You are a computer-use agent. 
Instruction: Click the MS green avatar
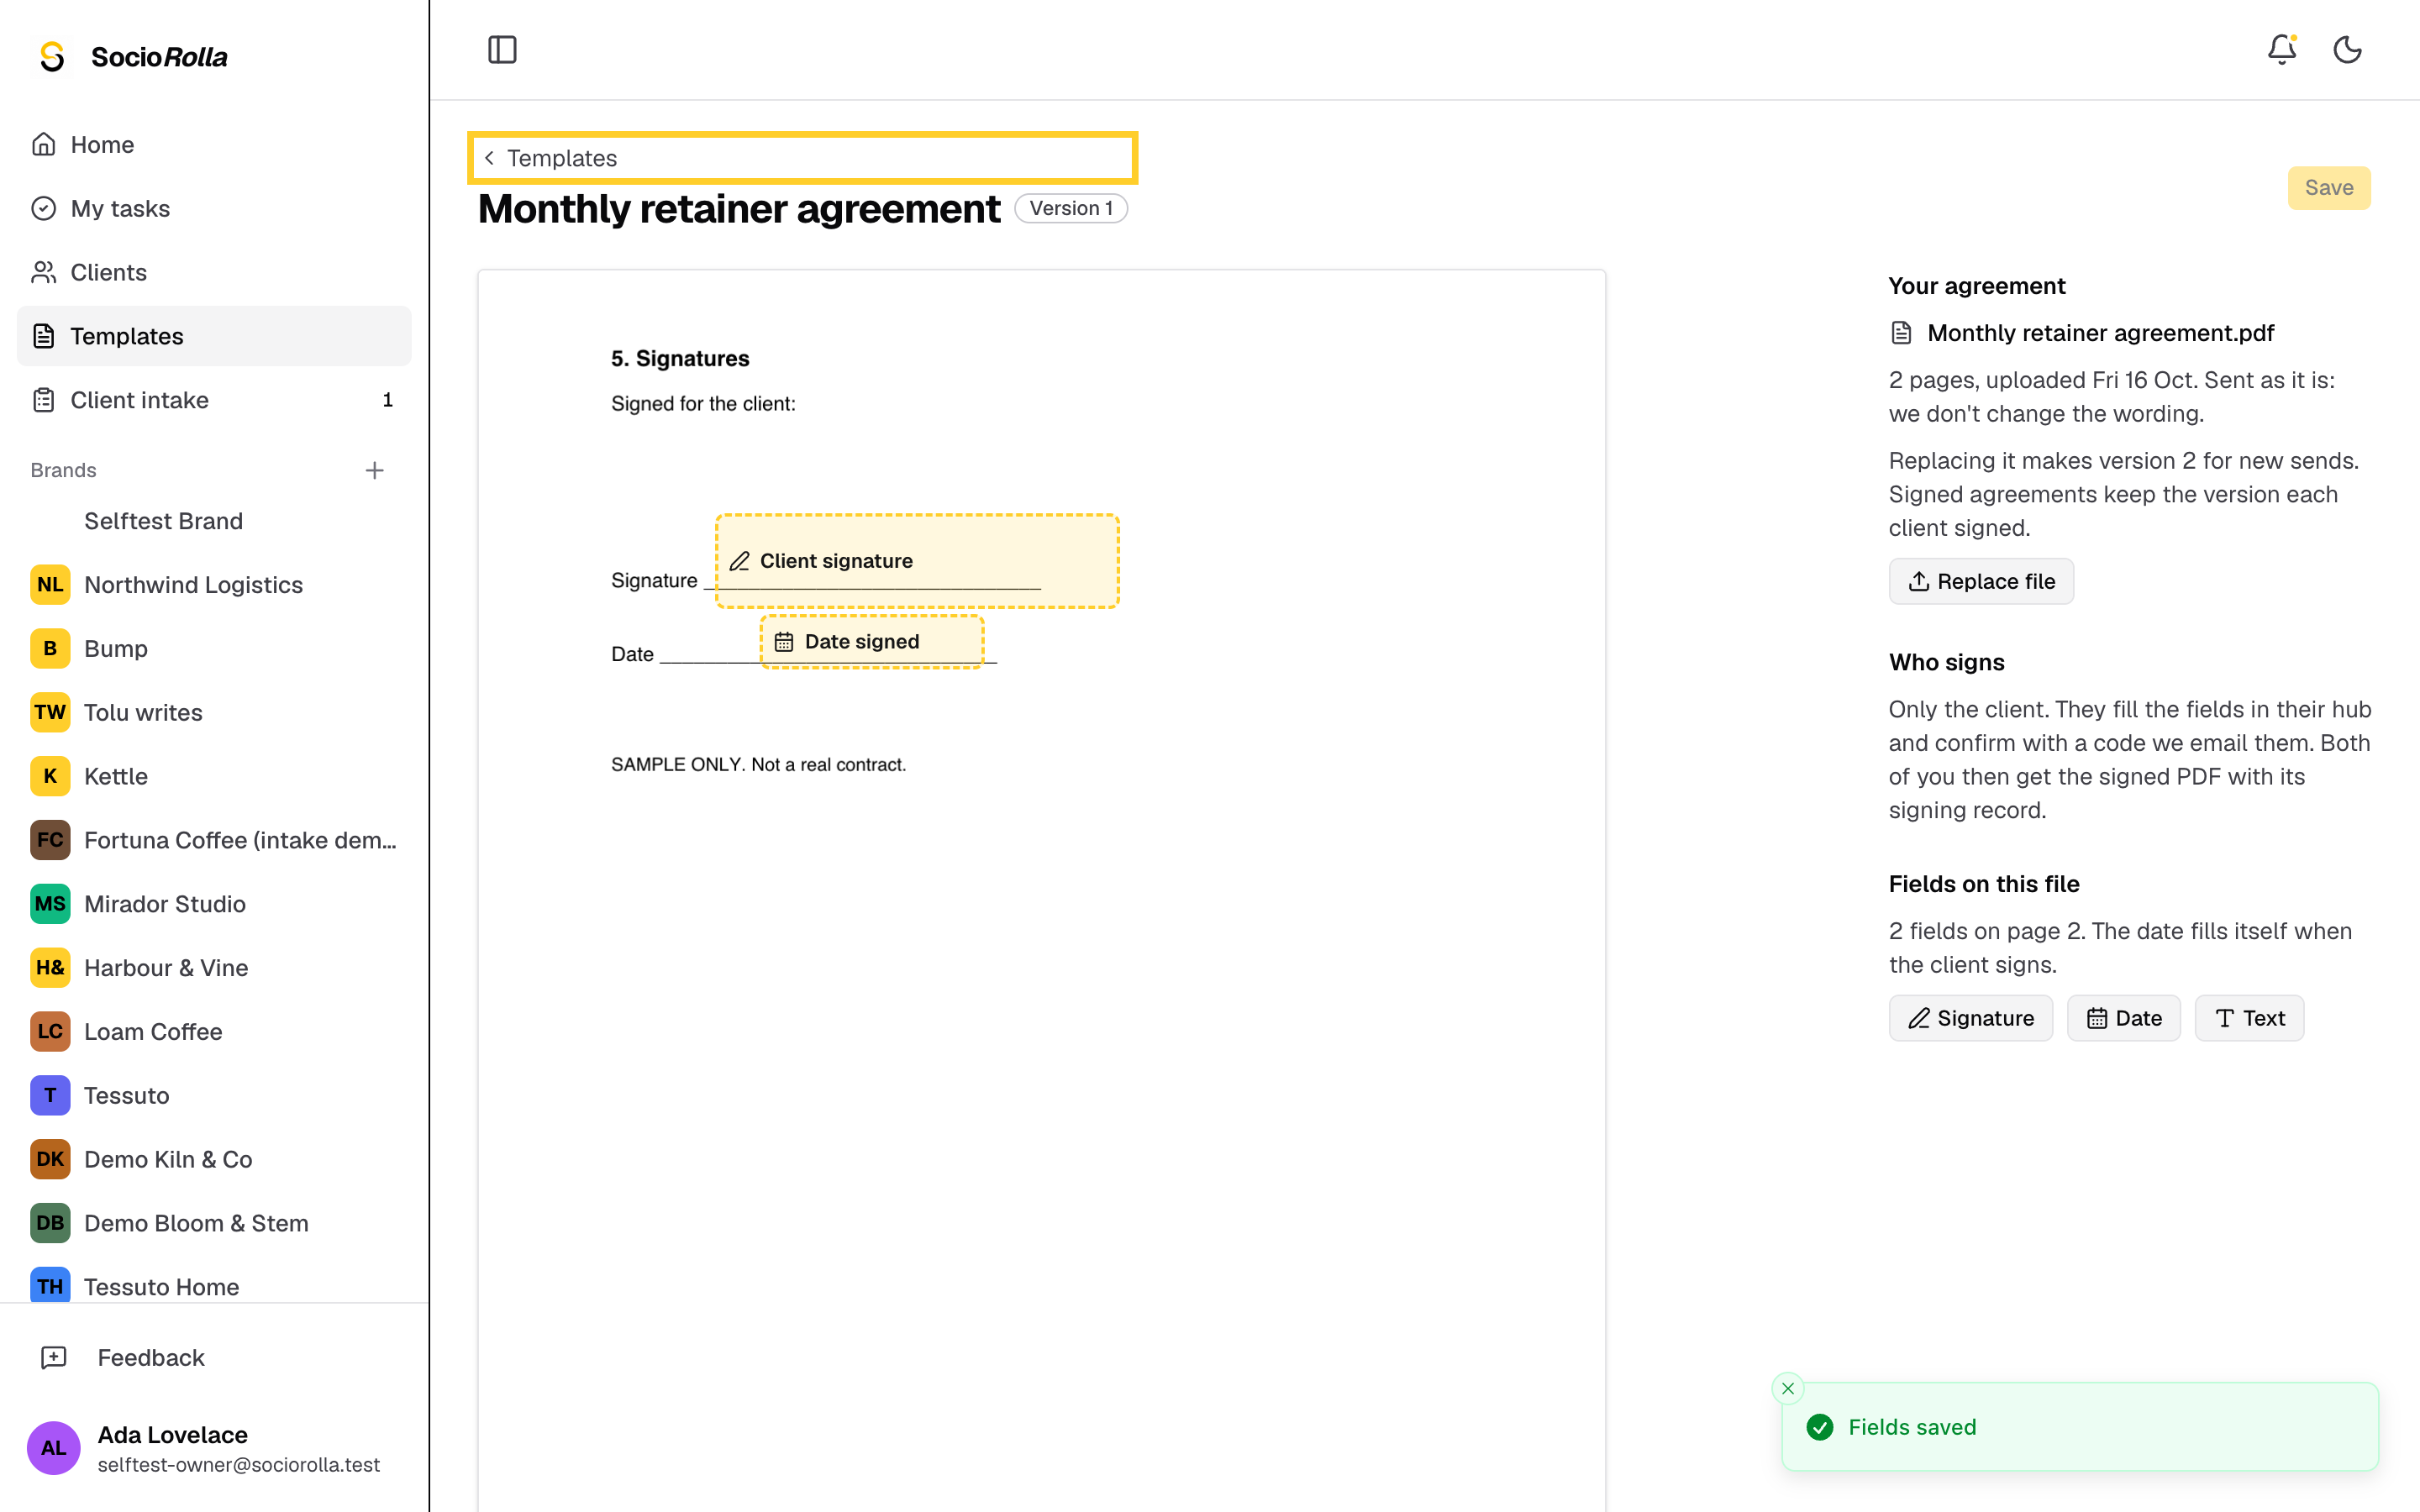(50, 904)
